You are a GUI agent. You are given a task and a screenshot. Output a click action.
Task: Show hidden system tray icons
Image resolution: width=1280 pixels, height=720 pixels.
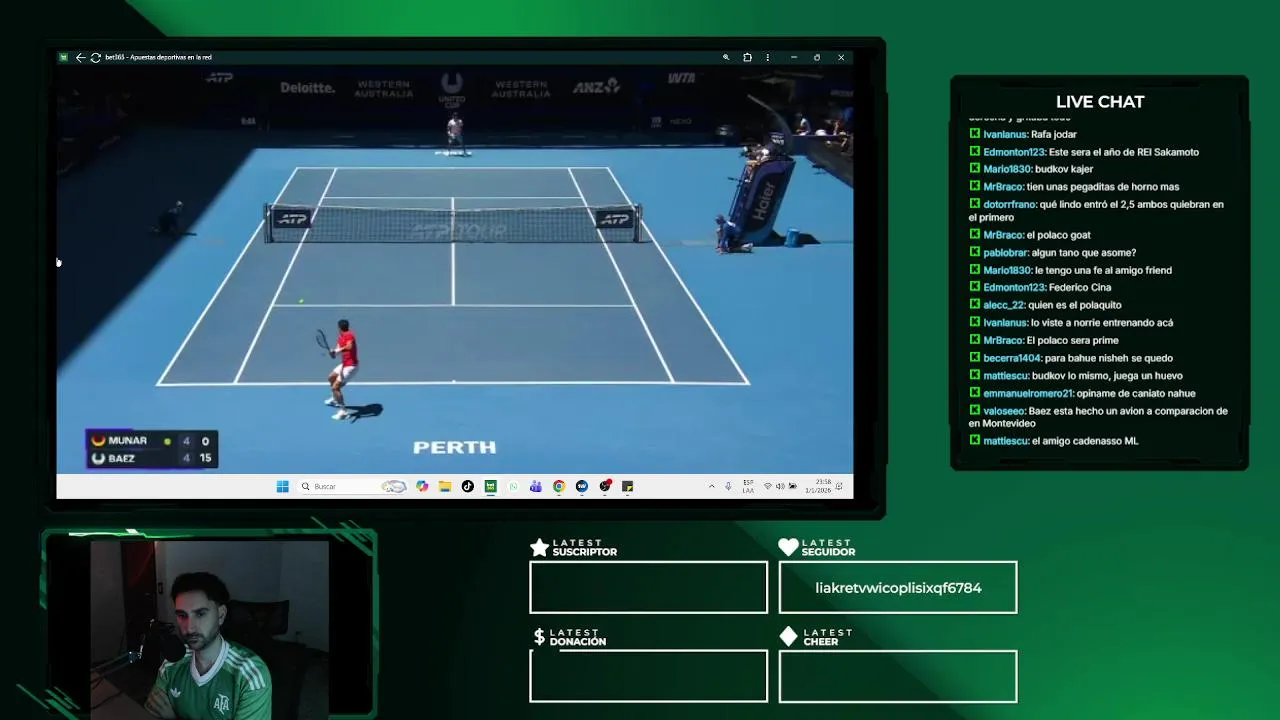(711, 486)
